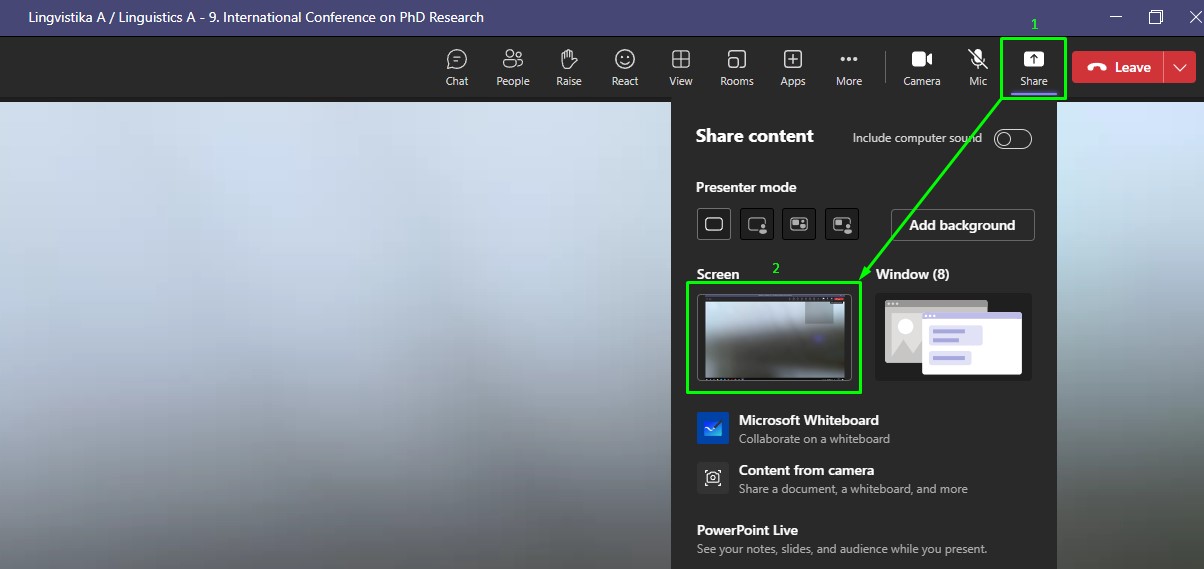Screen dimensions: 1204x569
Task: Click the Screen section label
Action: click(x=718, y=274)
